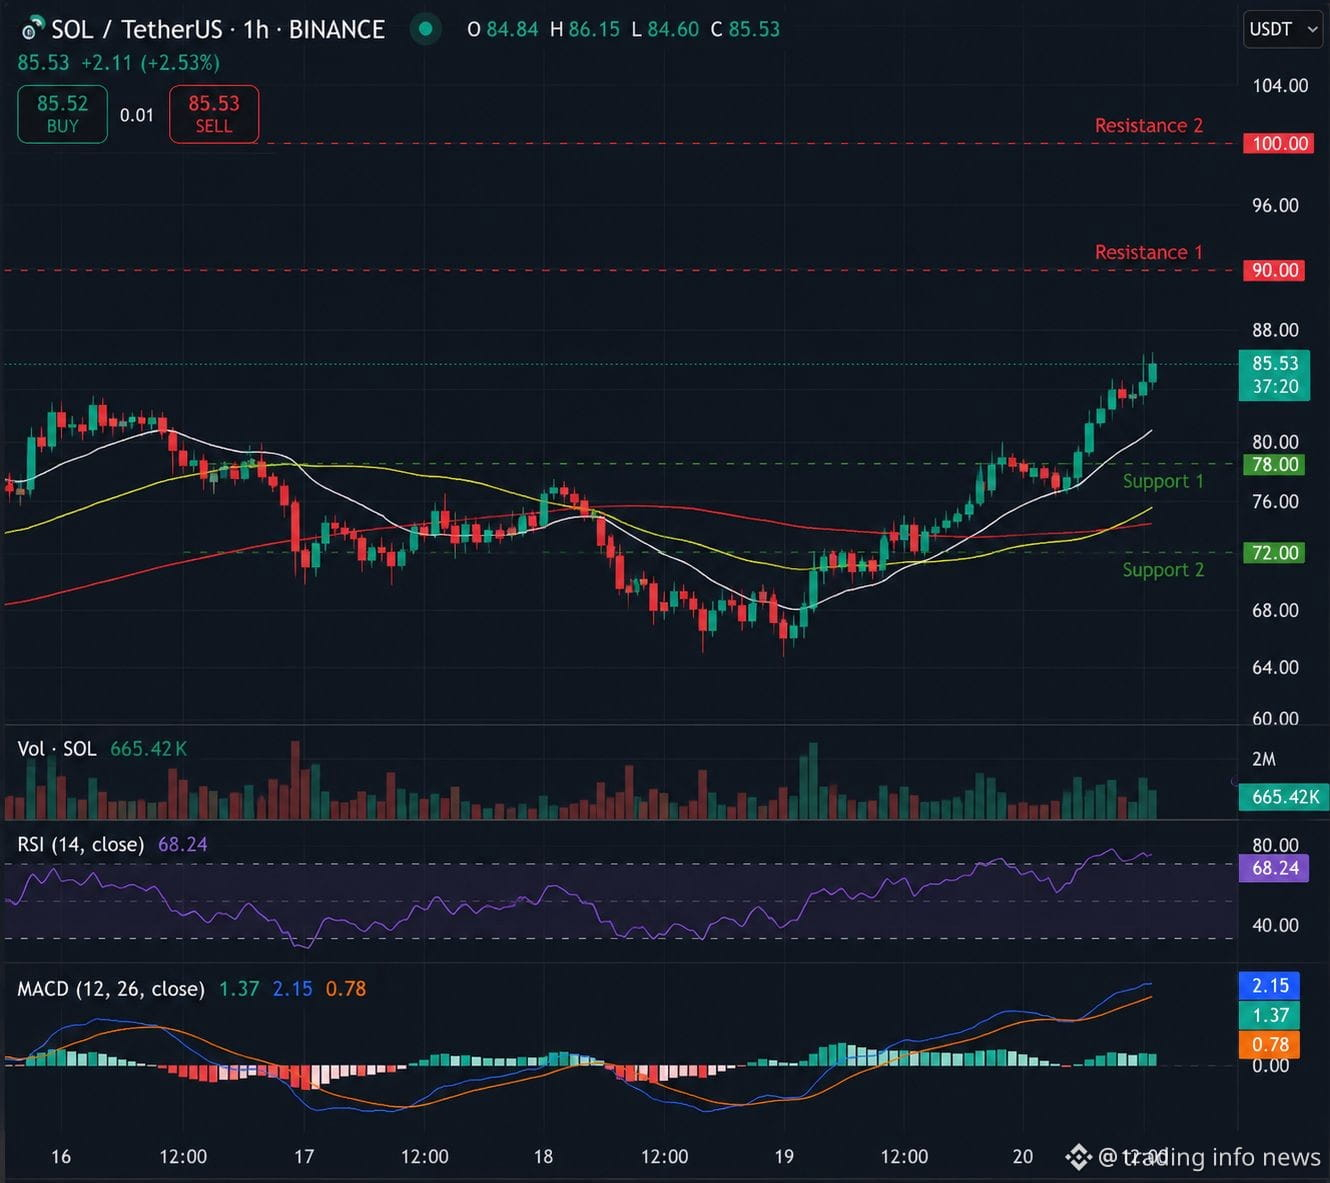Click the 665.42K volume axis tag

(x=1285, y=797)
